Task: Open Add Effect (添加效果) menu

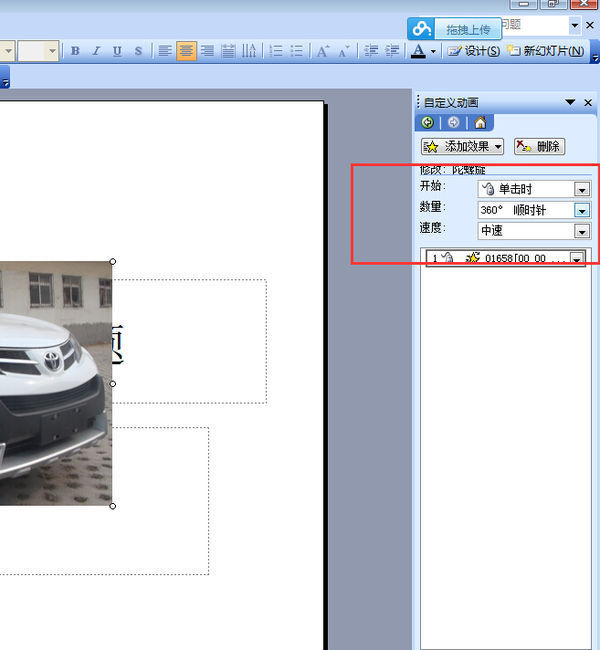Action: click(462, 146)
